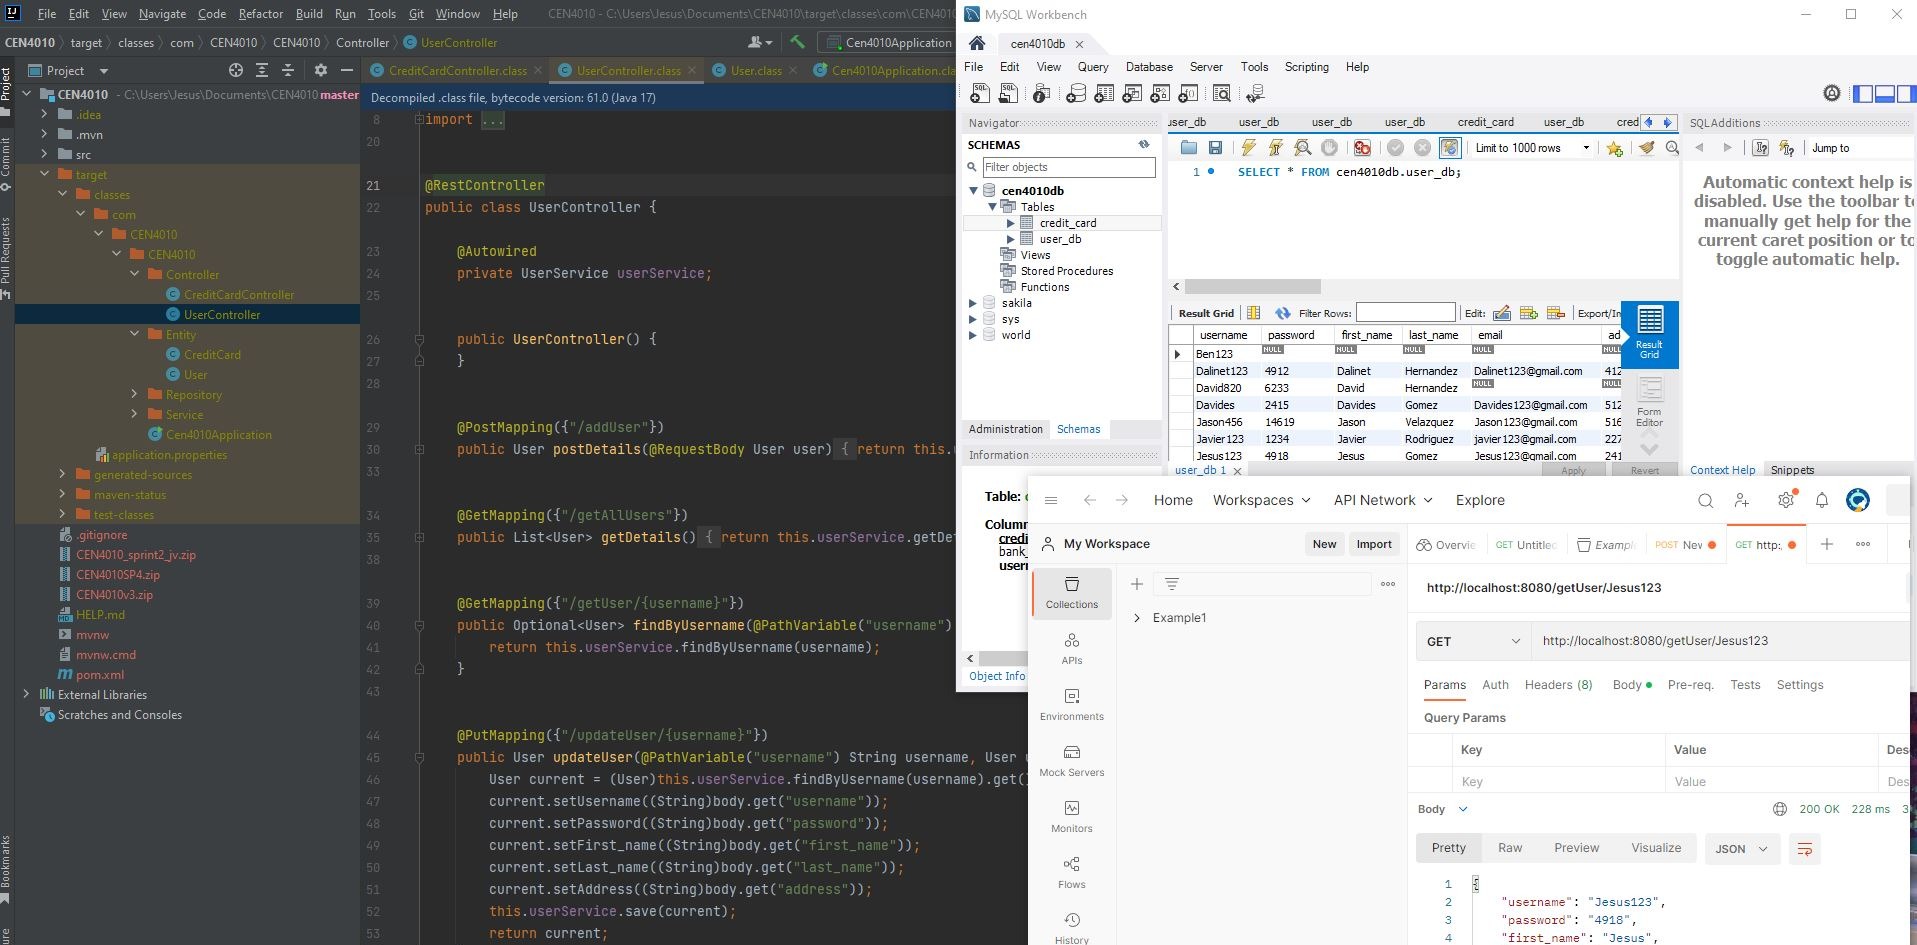Open Mock Servers in Postman sidebar
This screenshot has height=945, width=1917.
coord(1071,760)
